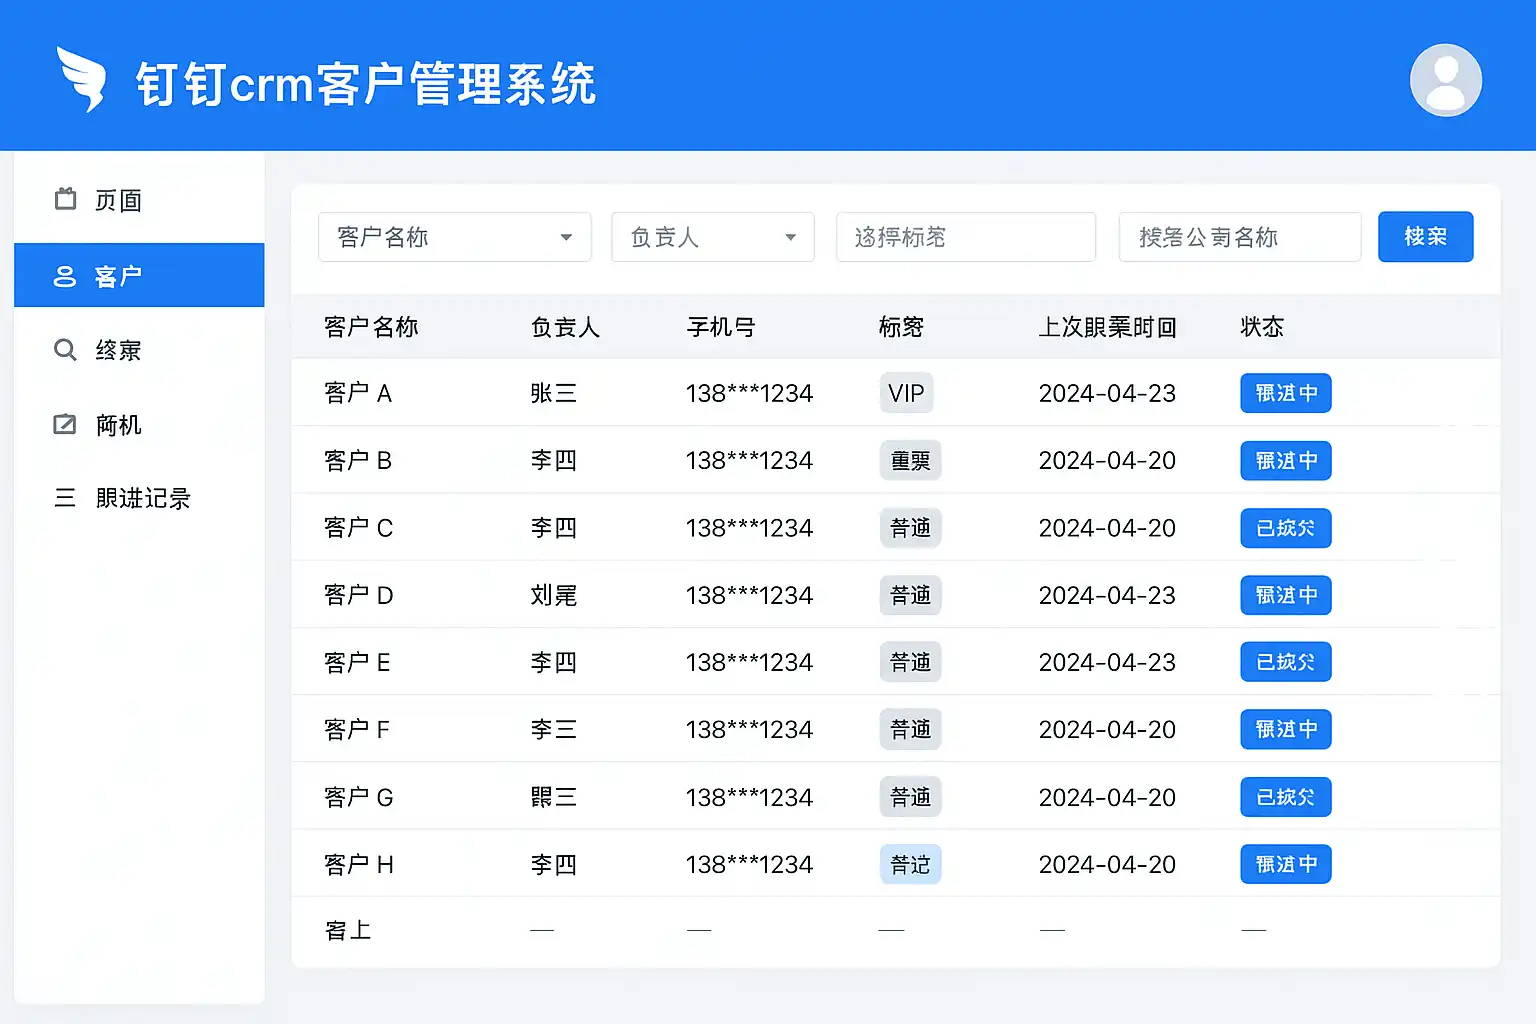Expand the 客户名称 dropdown arrow
This screenshot has width=1536, height=1024.
point(566,237)
